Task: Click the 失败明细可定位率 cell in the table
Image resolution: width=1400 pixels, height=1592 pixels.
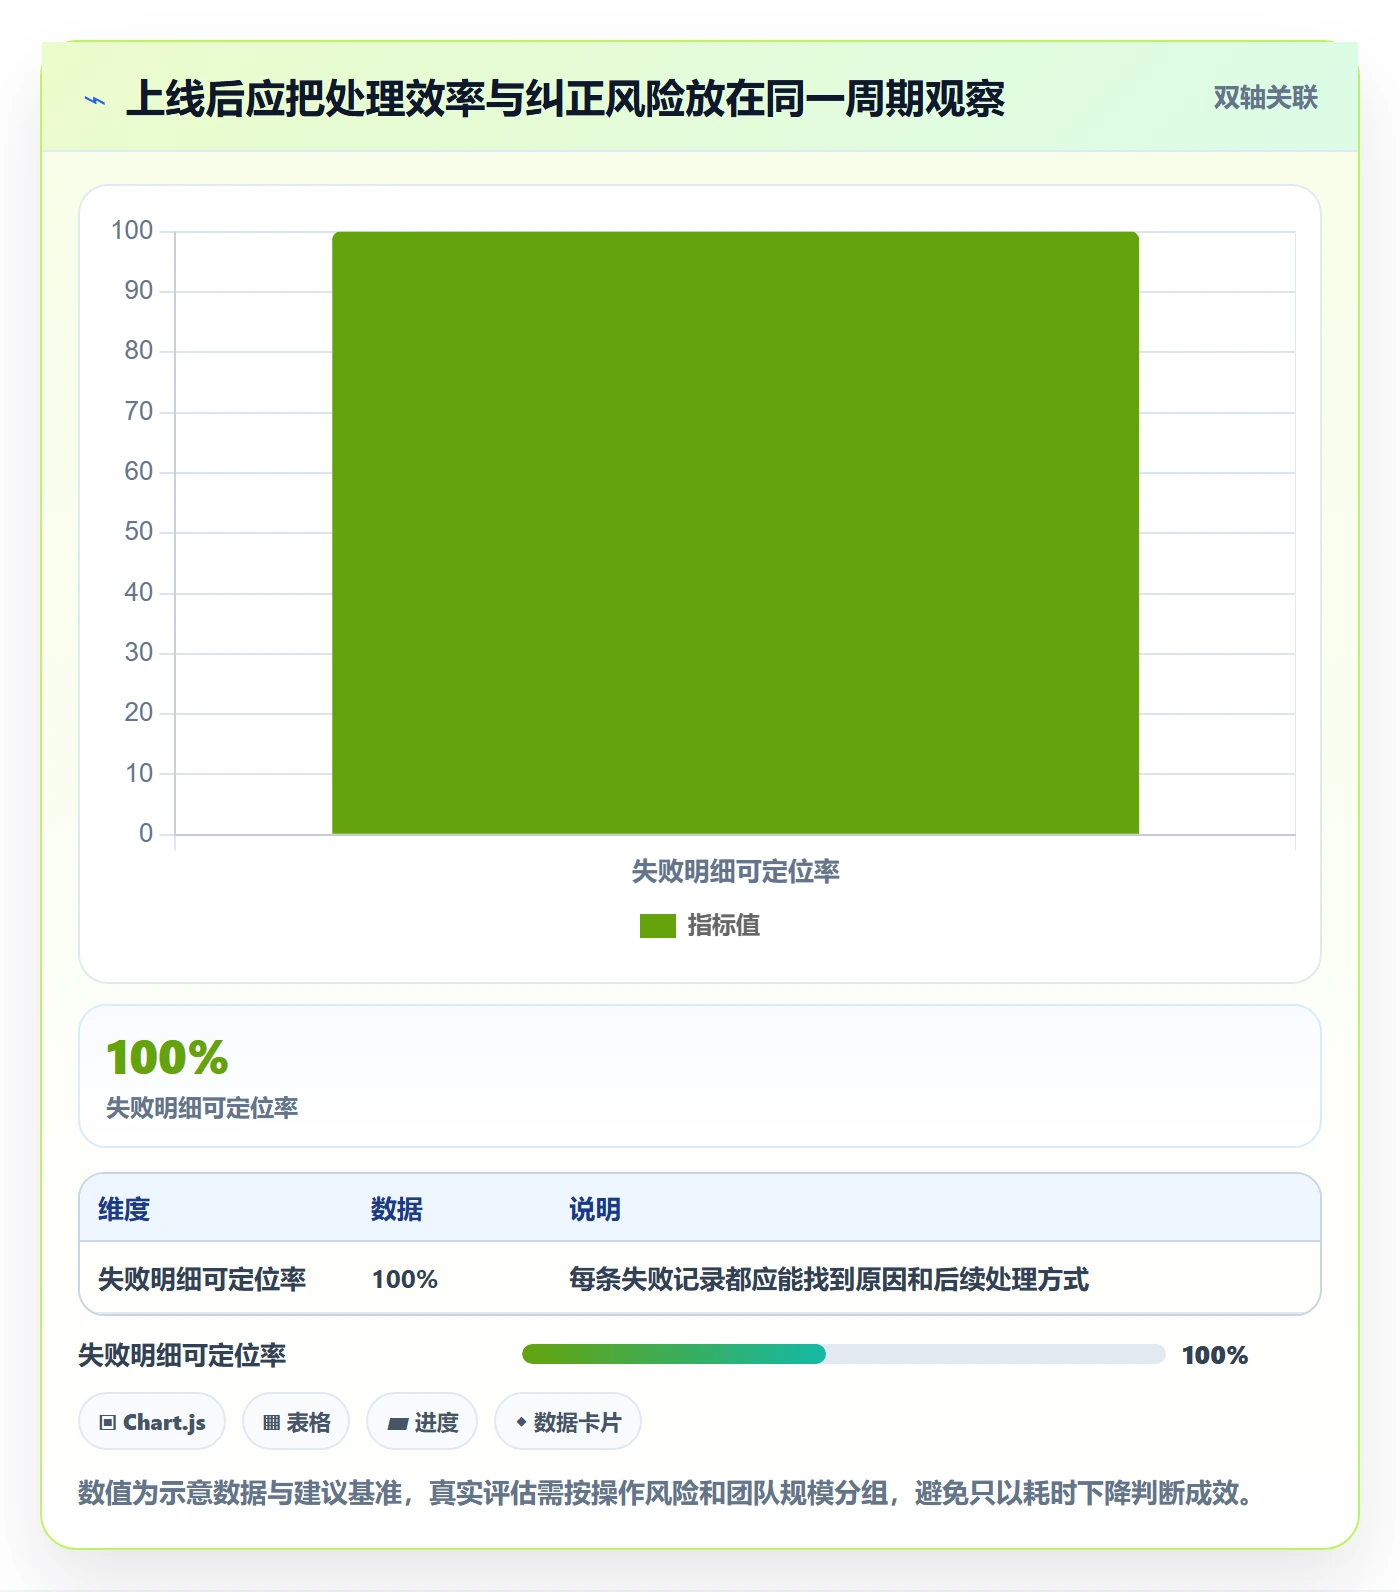Action: pos(202,1279)
